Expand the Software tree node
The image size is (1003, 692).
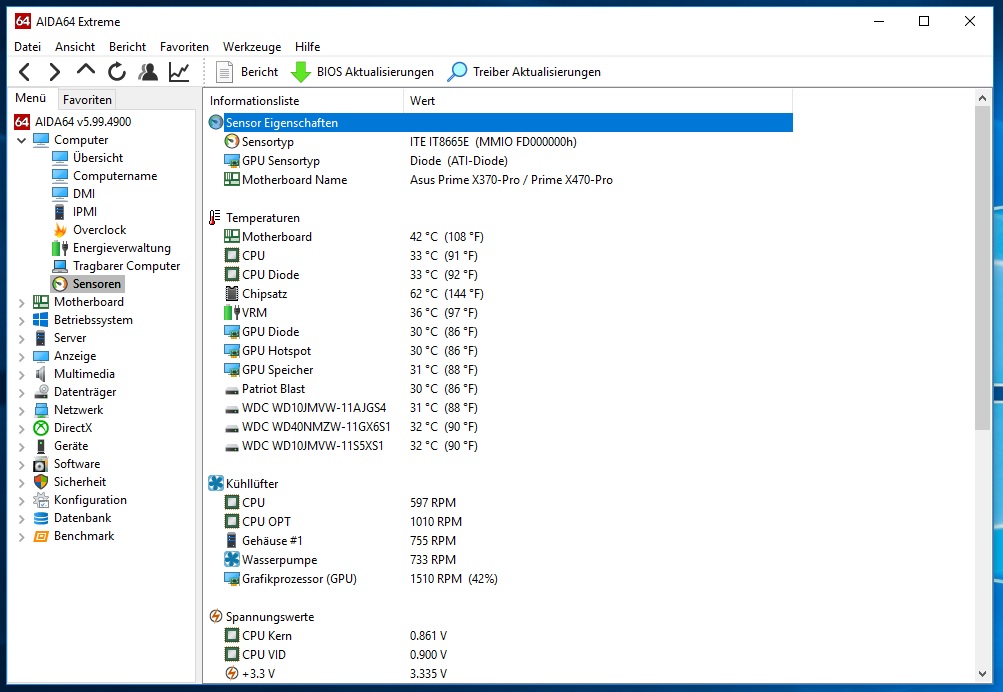[22, 464]
